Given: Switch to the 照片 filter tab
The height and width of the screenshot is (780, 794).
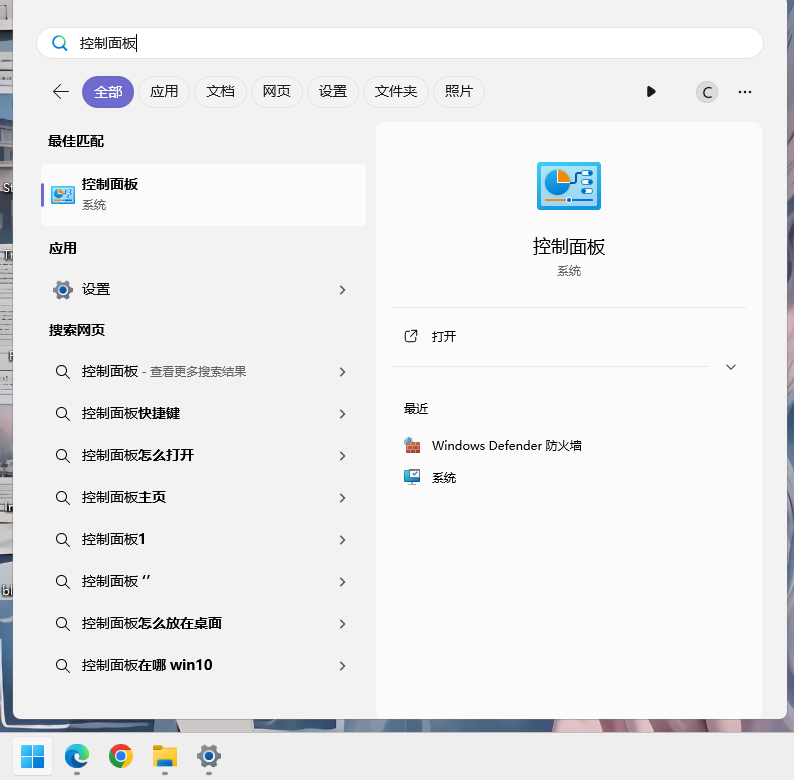Looking at the screenshot, I should pos(459,92).
